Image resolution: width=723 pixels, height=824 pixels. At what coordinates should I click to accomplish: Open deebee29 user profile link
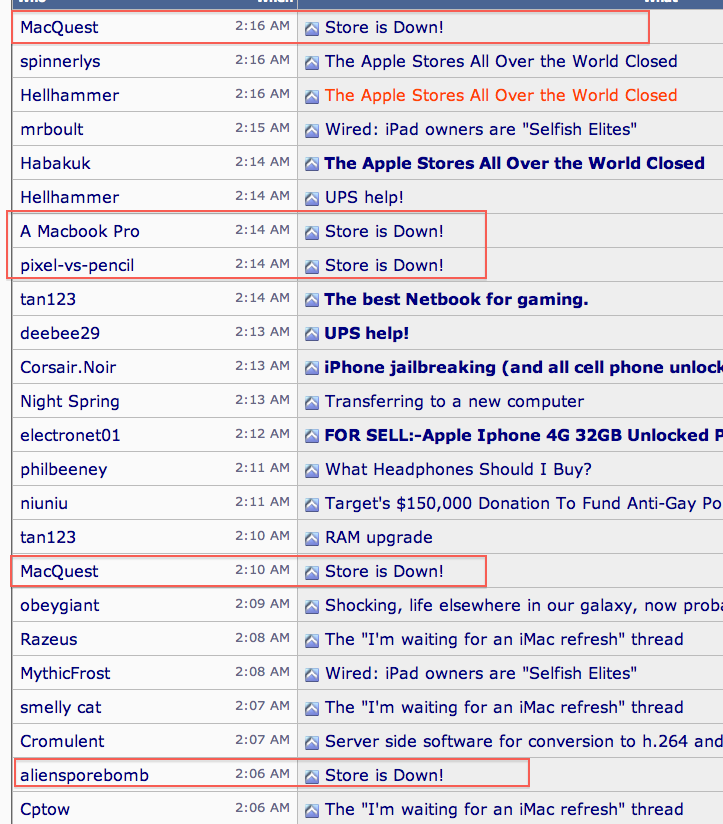tap(60, 333)
